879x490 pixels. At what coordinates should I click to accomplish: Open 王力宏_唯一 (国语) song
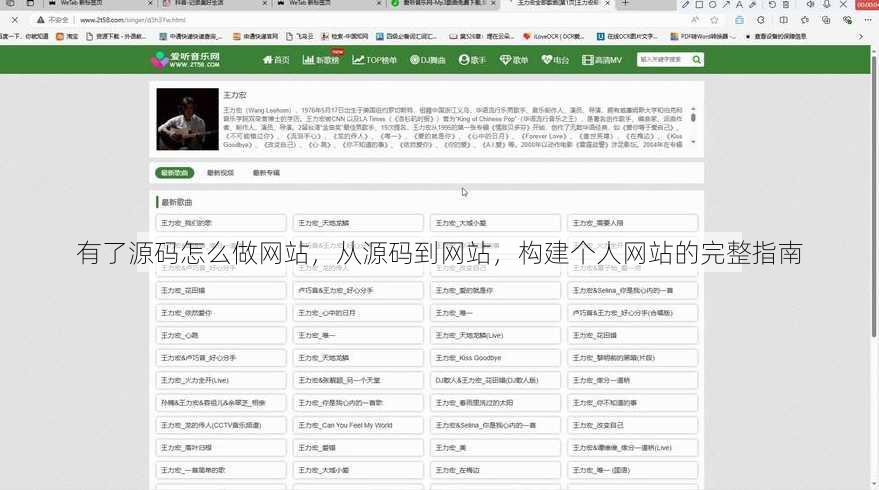(x=632, y=470)
